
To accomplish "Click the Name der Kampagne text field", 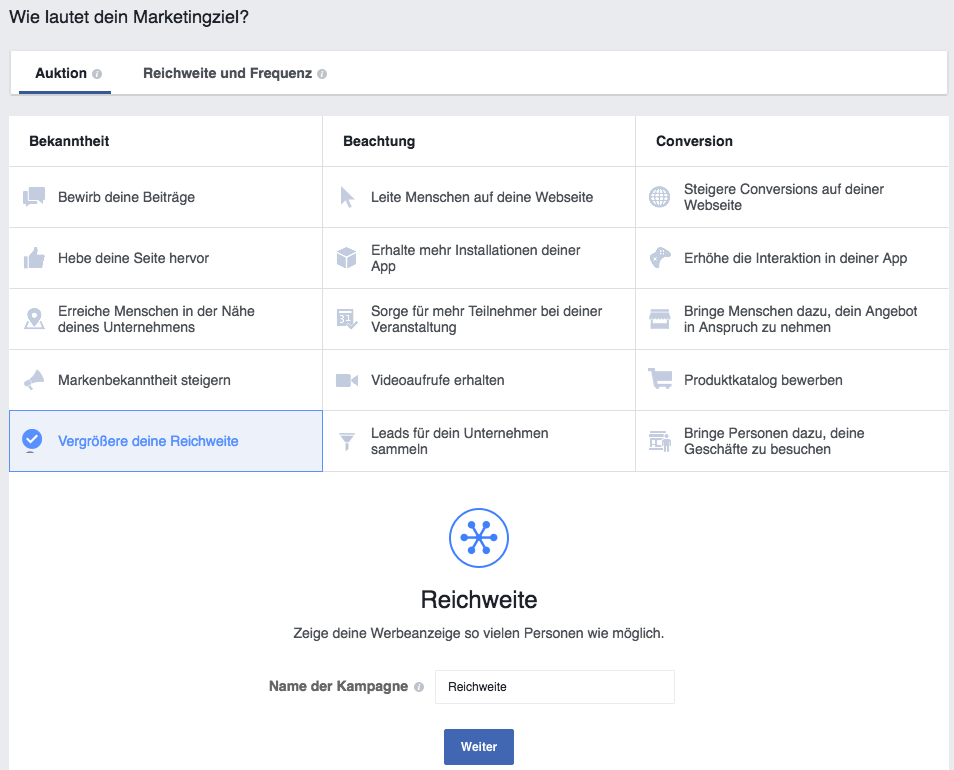I will pyautogui.click(x=555, y=687).
